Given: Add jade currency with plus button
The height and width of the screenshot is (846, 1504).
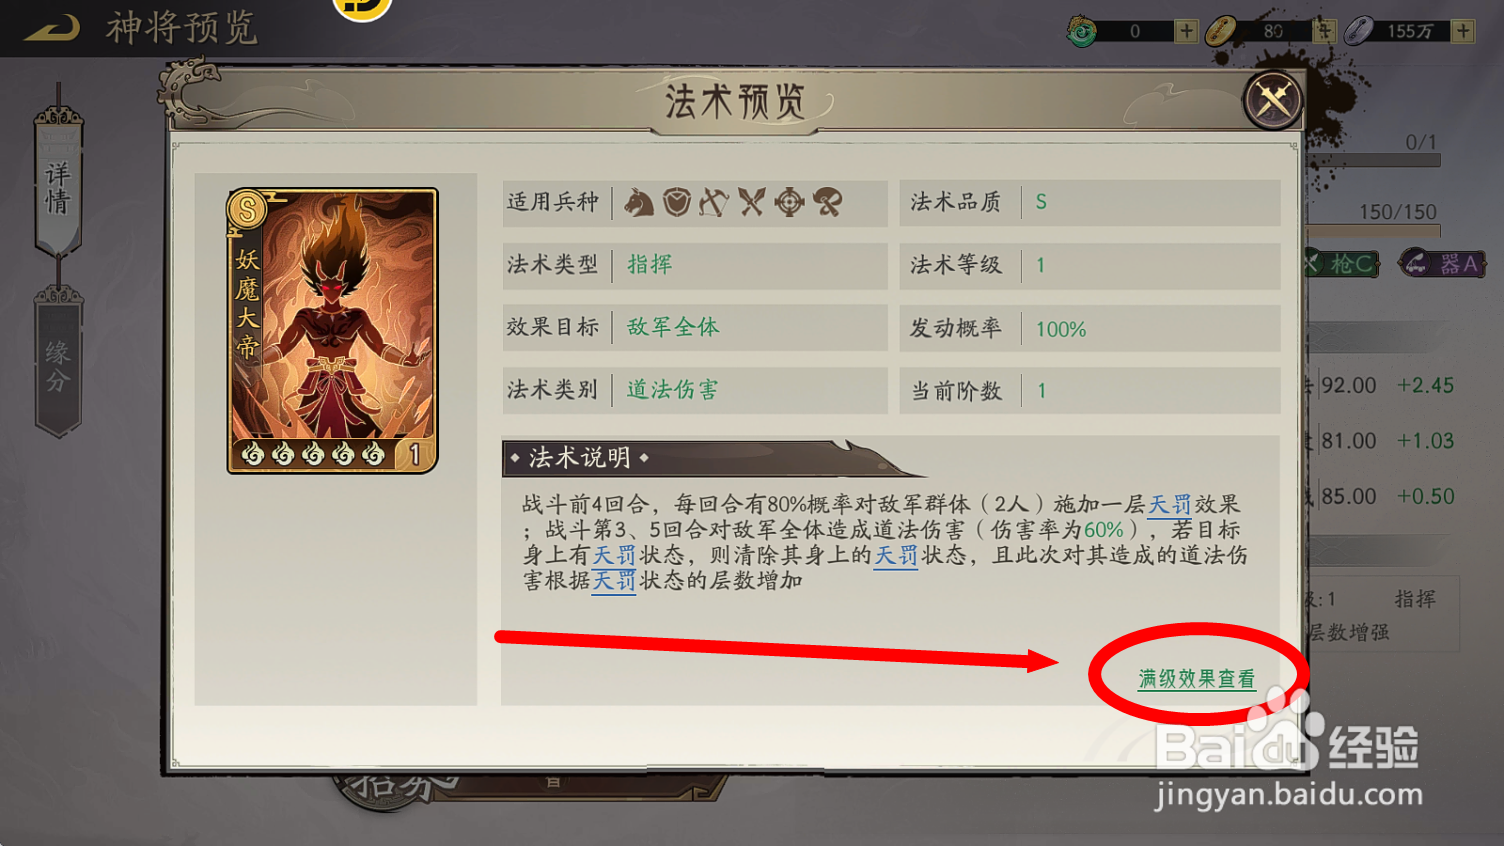Looking at the screenshot, I should coord(1186,31).
